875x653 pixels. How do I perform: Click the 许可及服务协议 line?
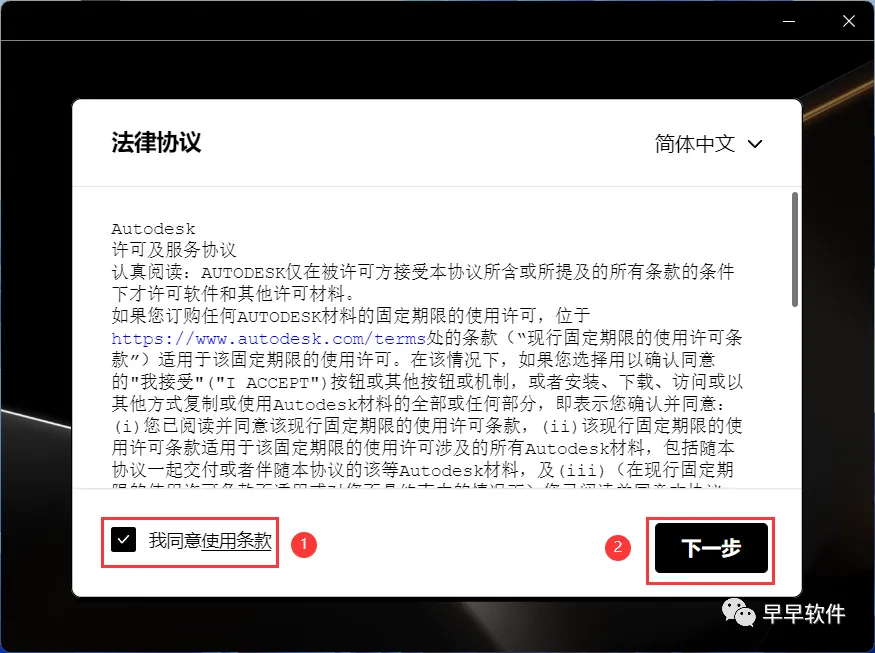(x=174, y=250)
